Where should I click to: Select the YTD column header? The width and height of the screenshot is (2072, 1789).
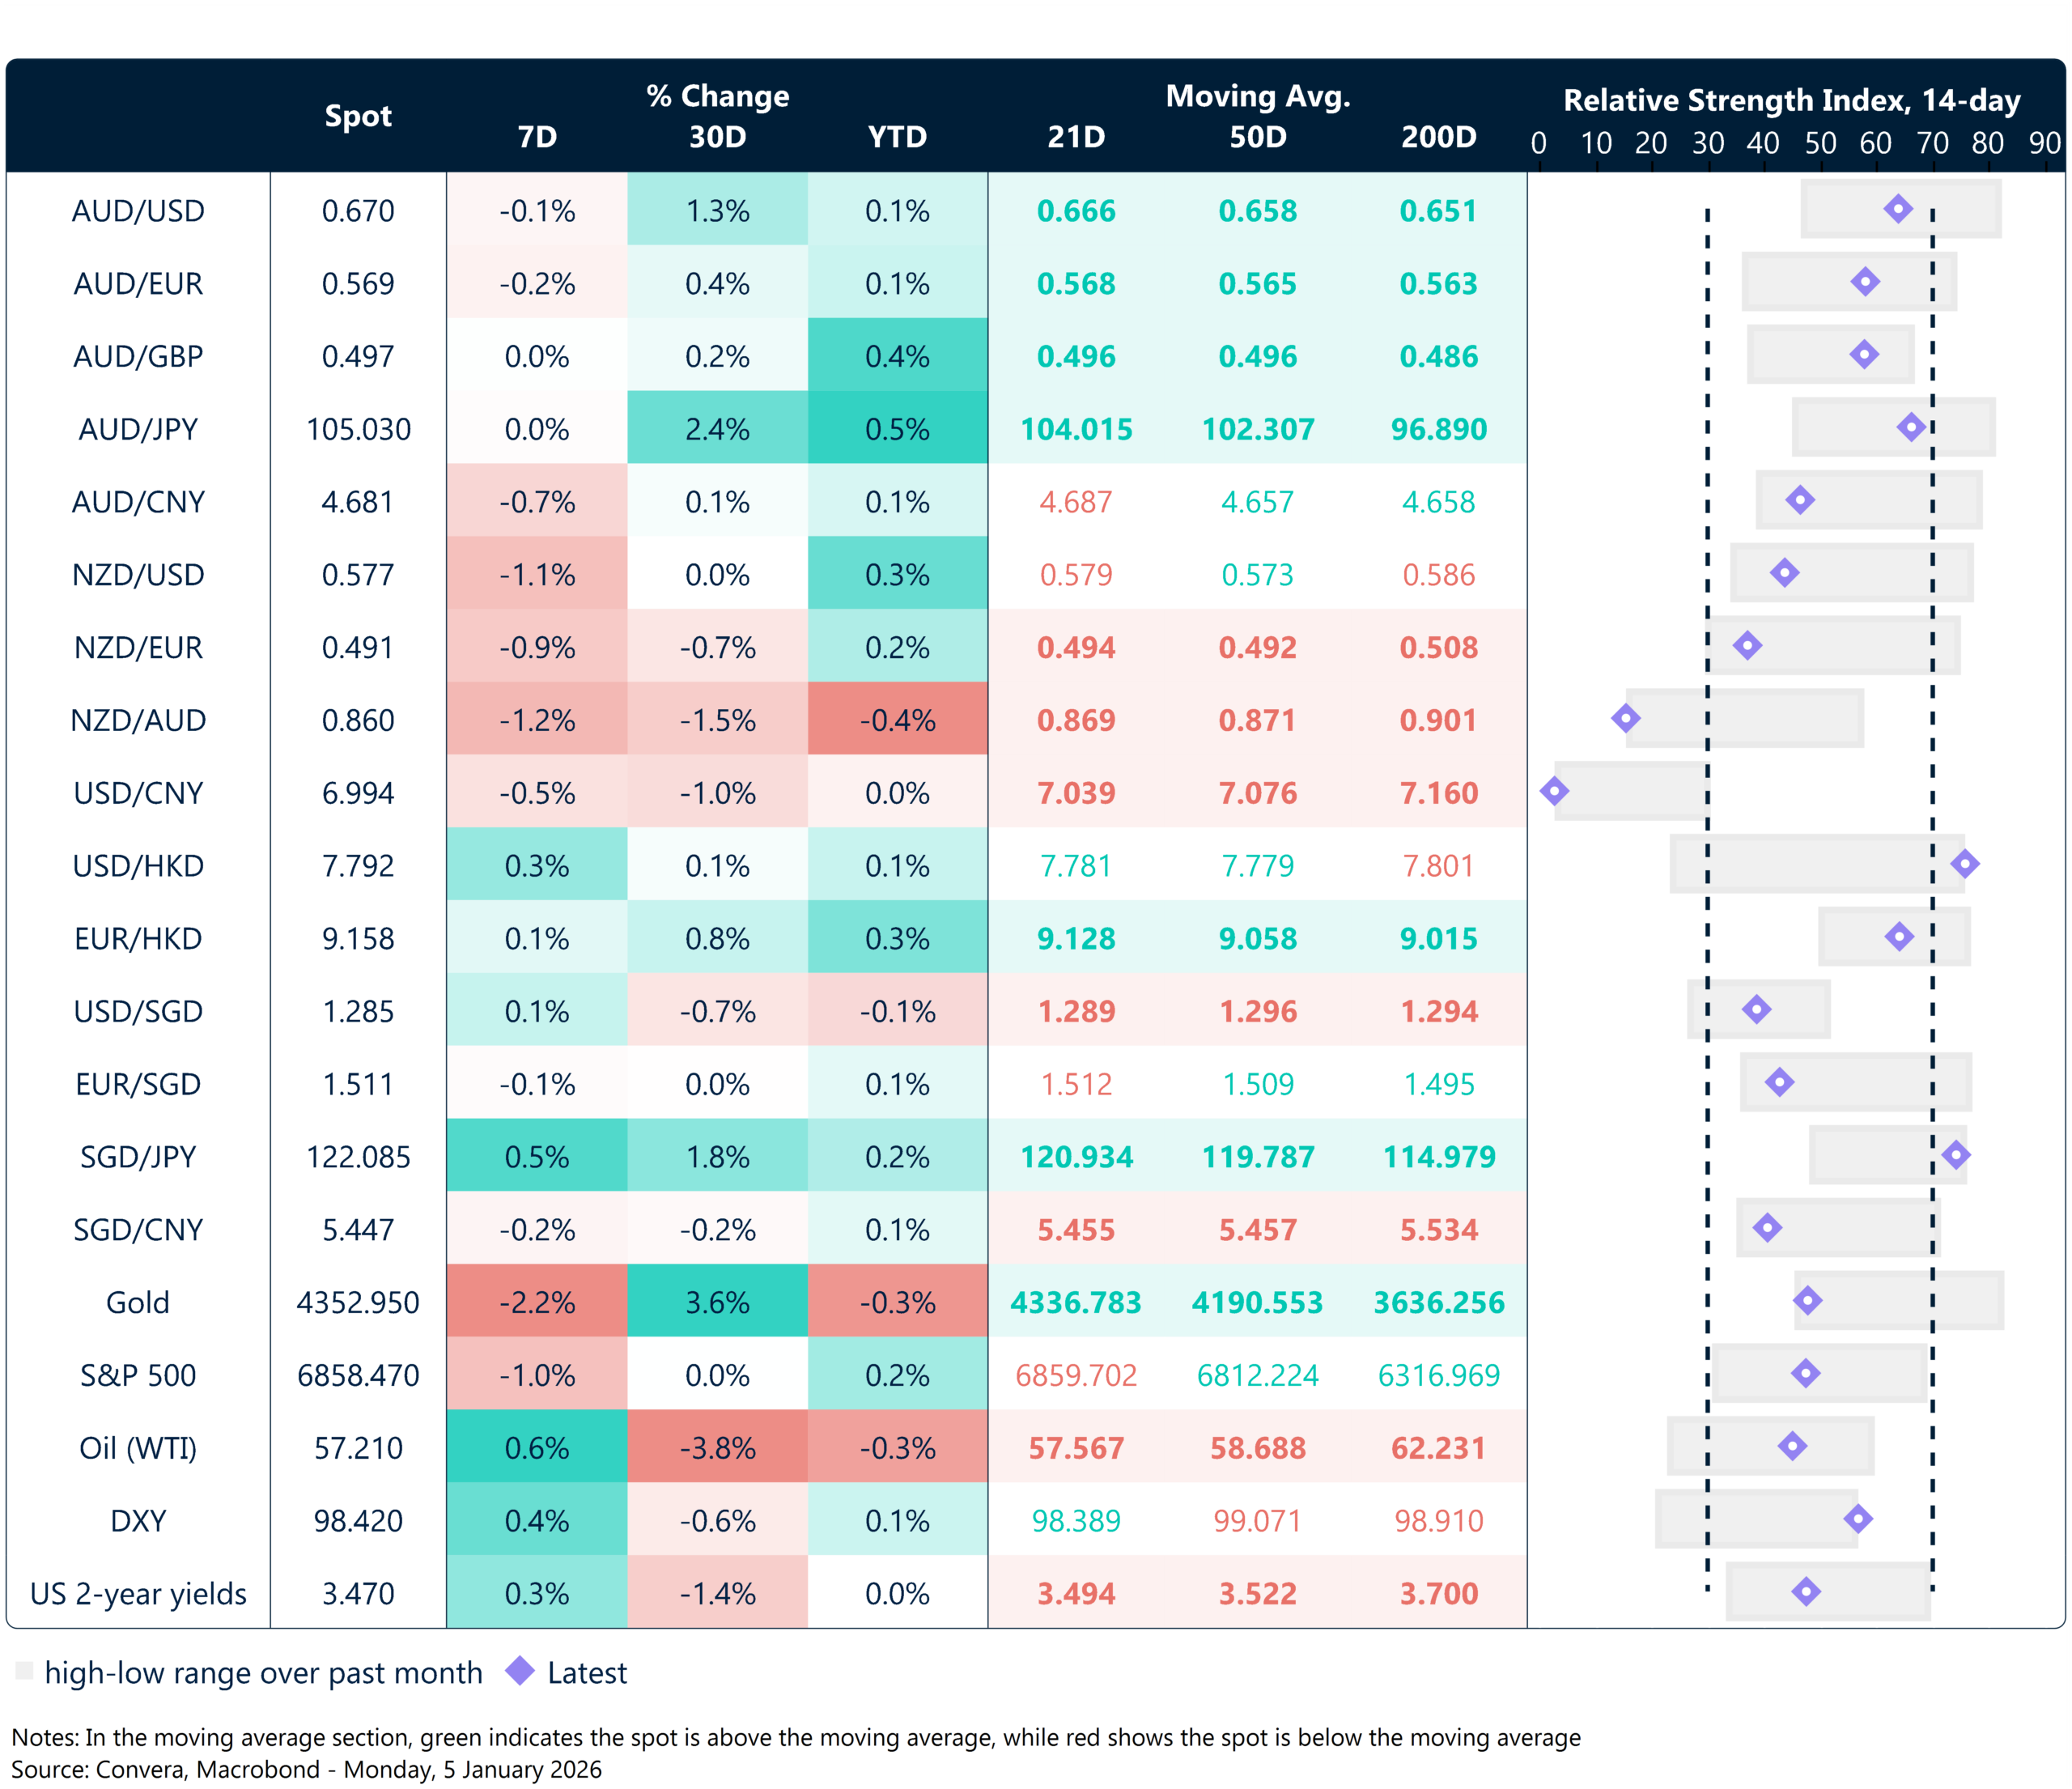click(897, 137)
